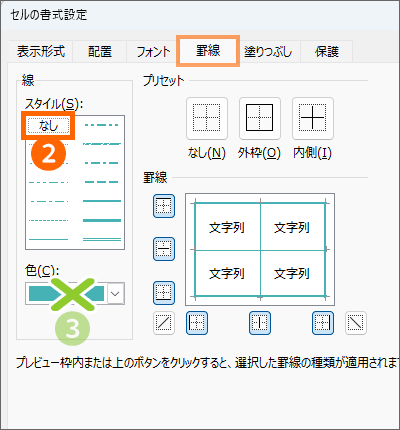Choose the double line style
This screenshot has width=400, height=430.
click(102, 239)
